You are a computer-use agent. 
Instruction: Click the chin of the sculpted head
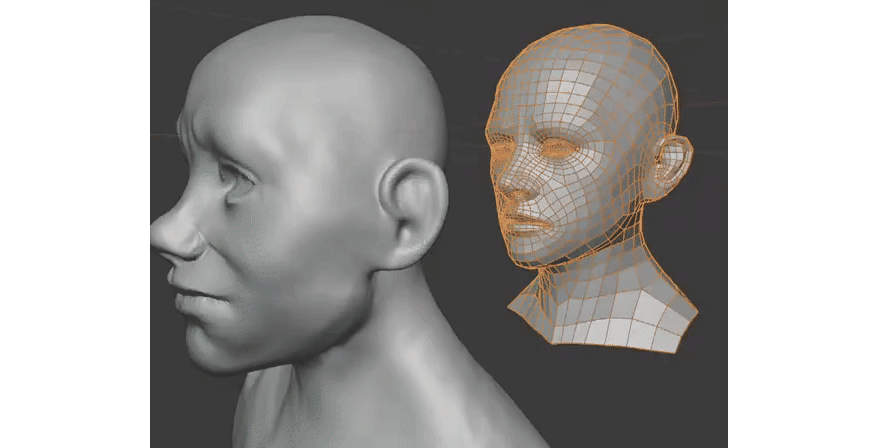tap(215, 352)
